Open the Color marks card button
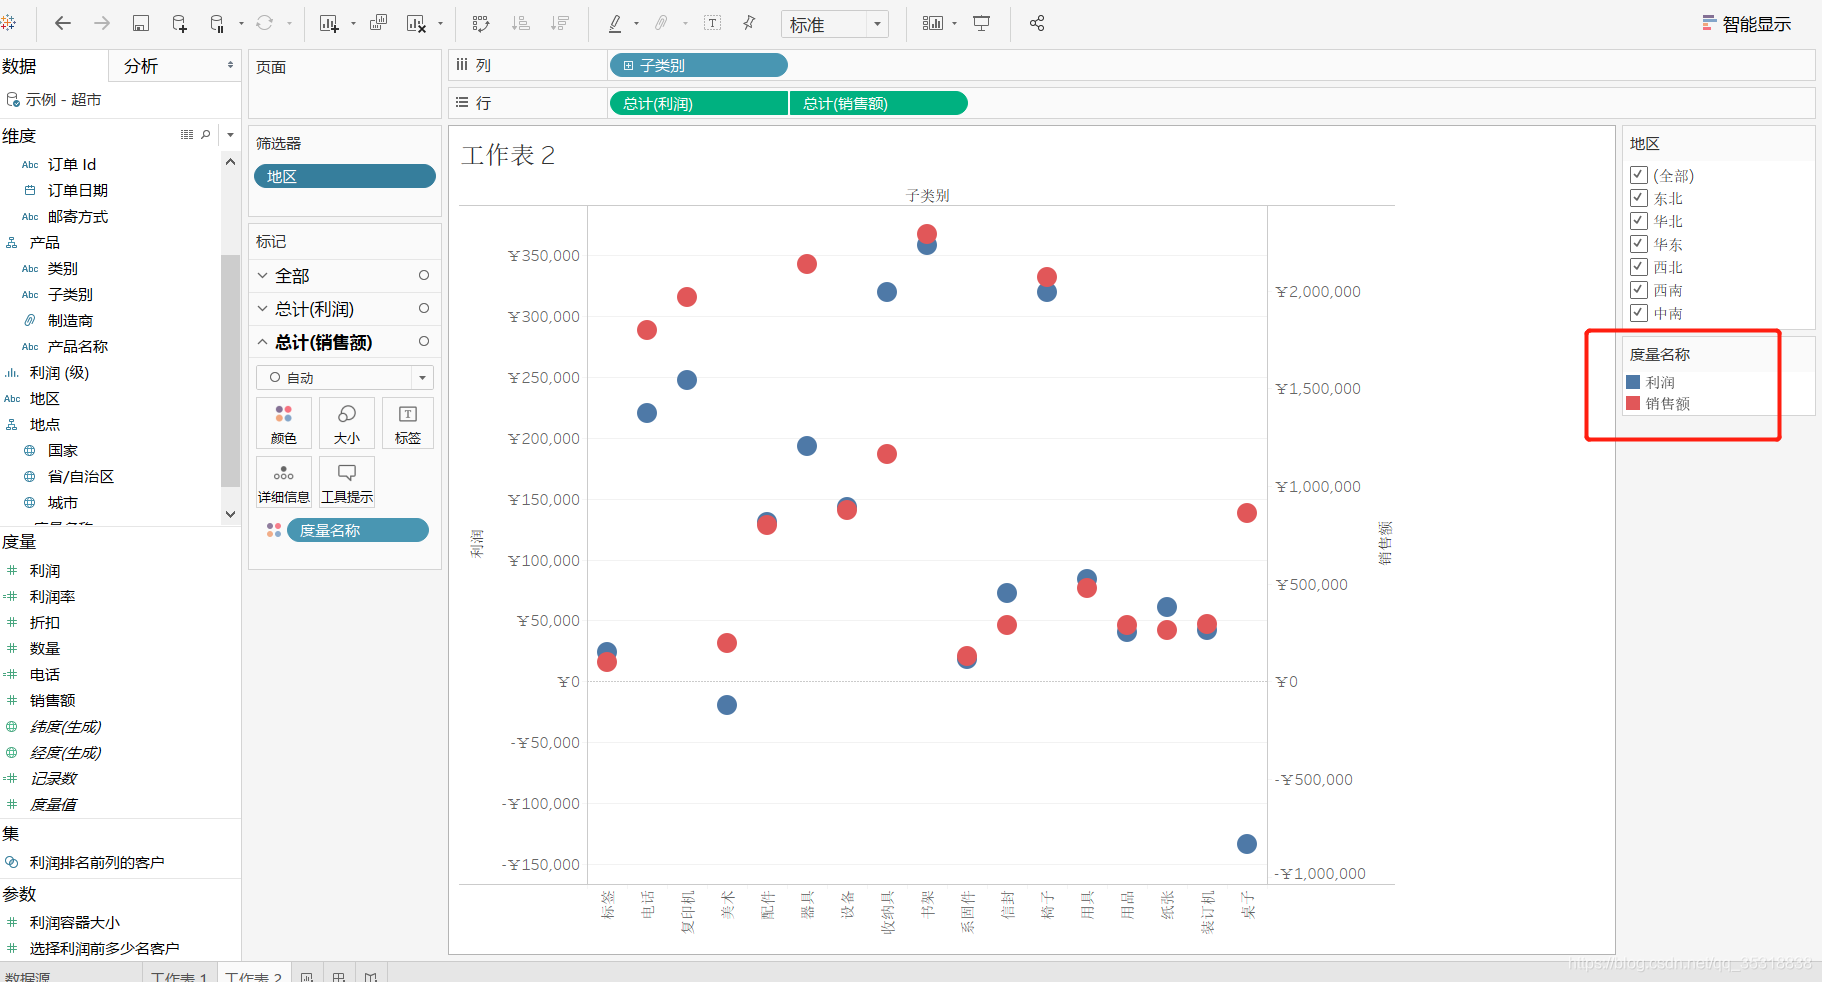 point(284,423)
